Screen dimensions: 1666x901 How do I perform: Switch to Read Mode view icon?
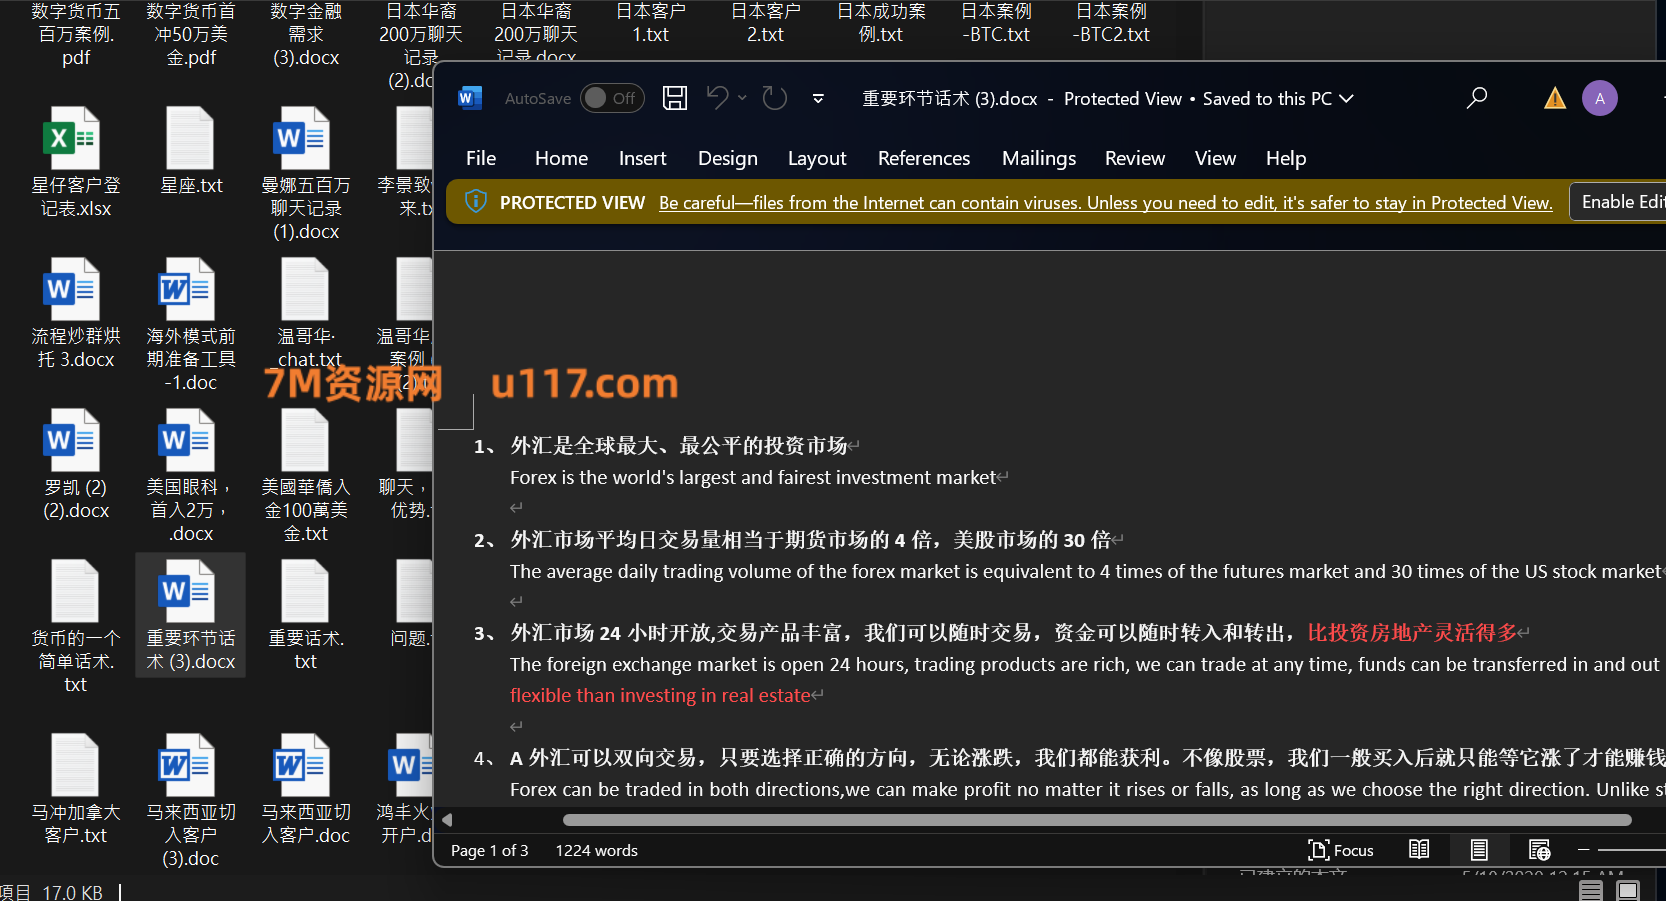point(1419,850)
